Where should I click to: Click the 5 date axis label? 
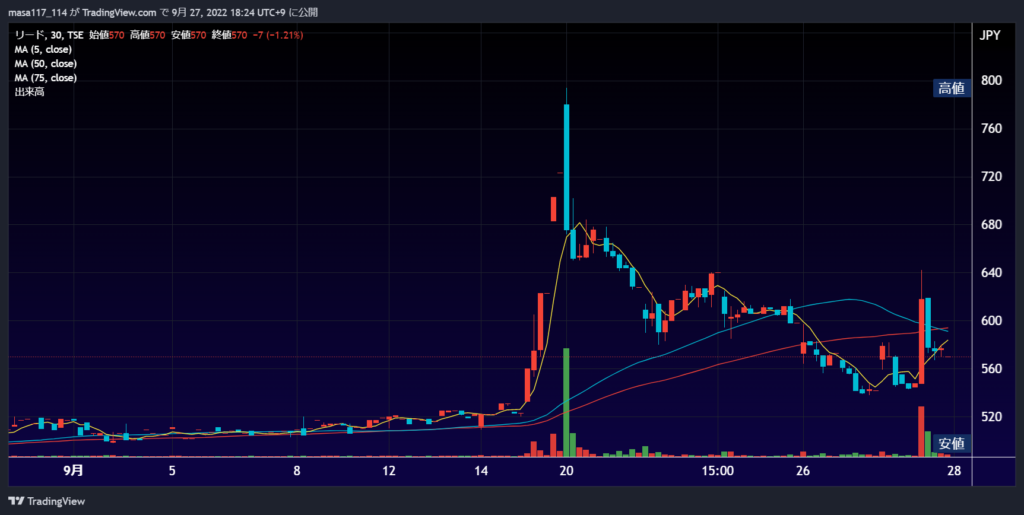click(x=172, y=471)
